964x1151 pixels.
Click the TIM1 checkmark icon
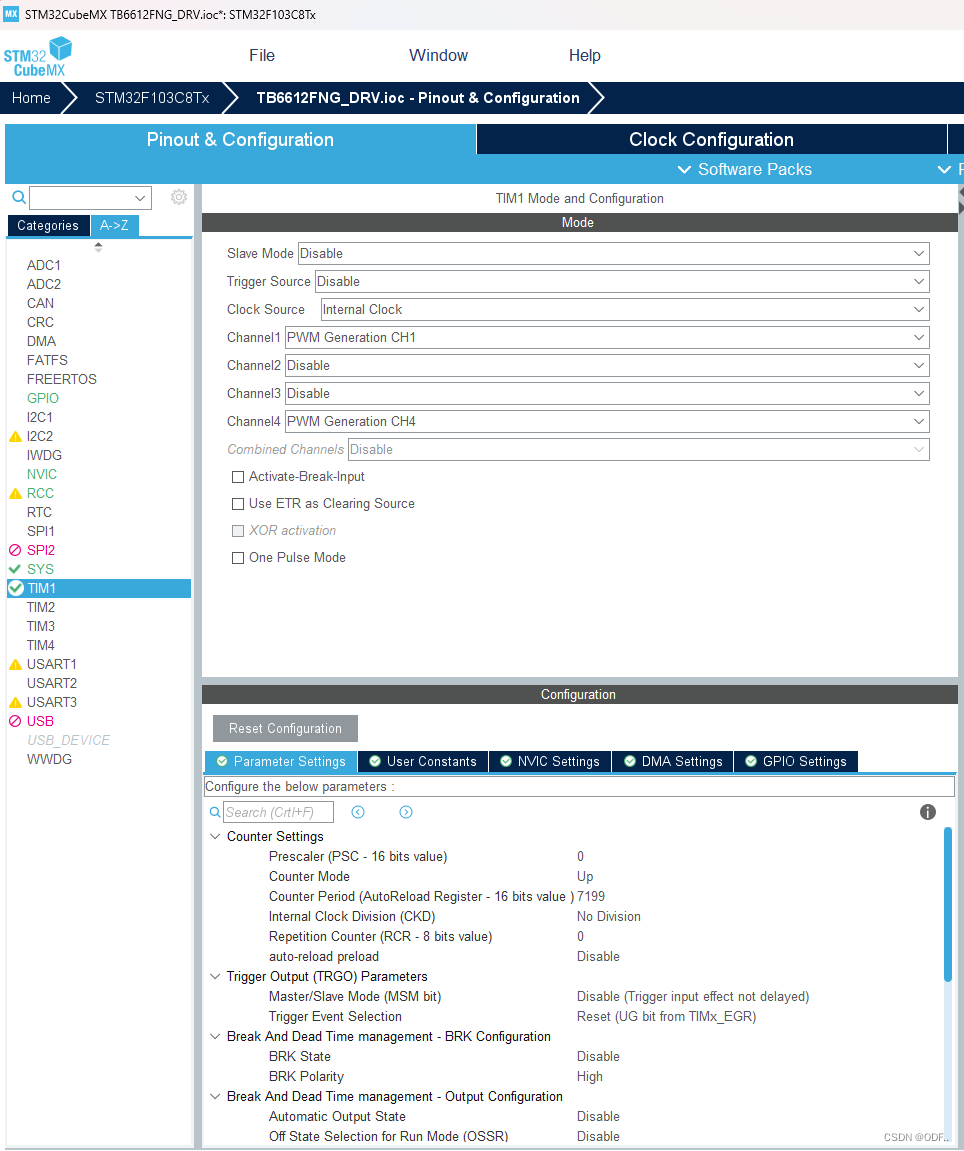(x=15, y=588)
